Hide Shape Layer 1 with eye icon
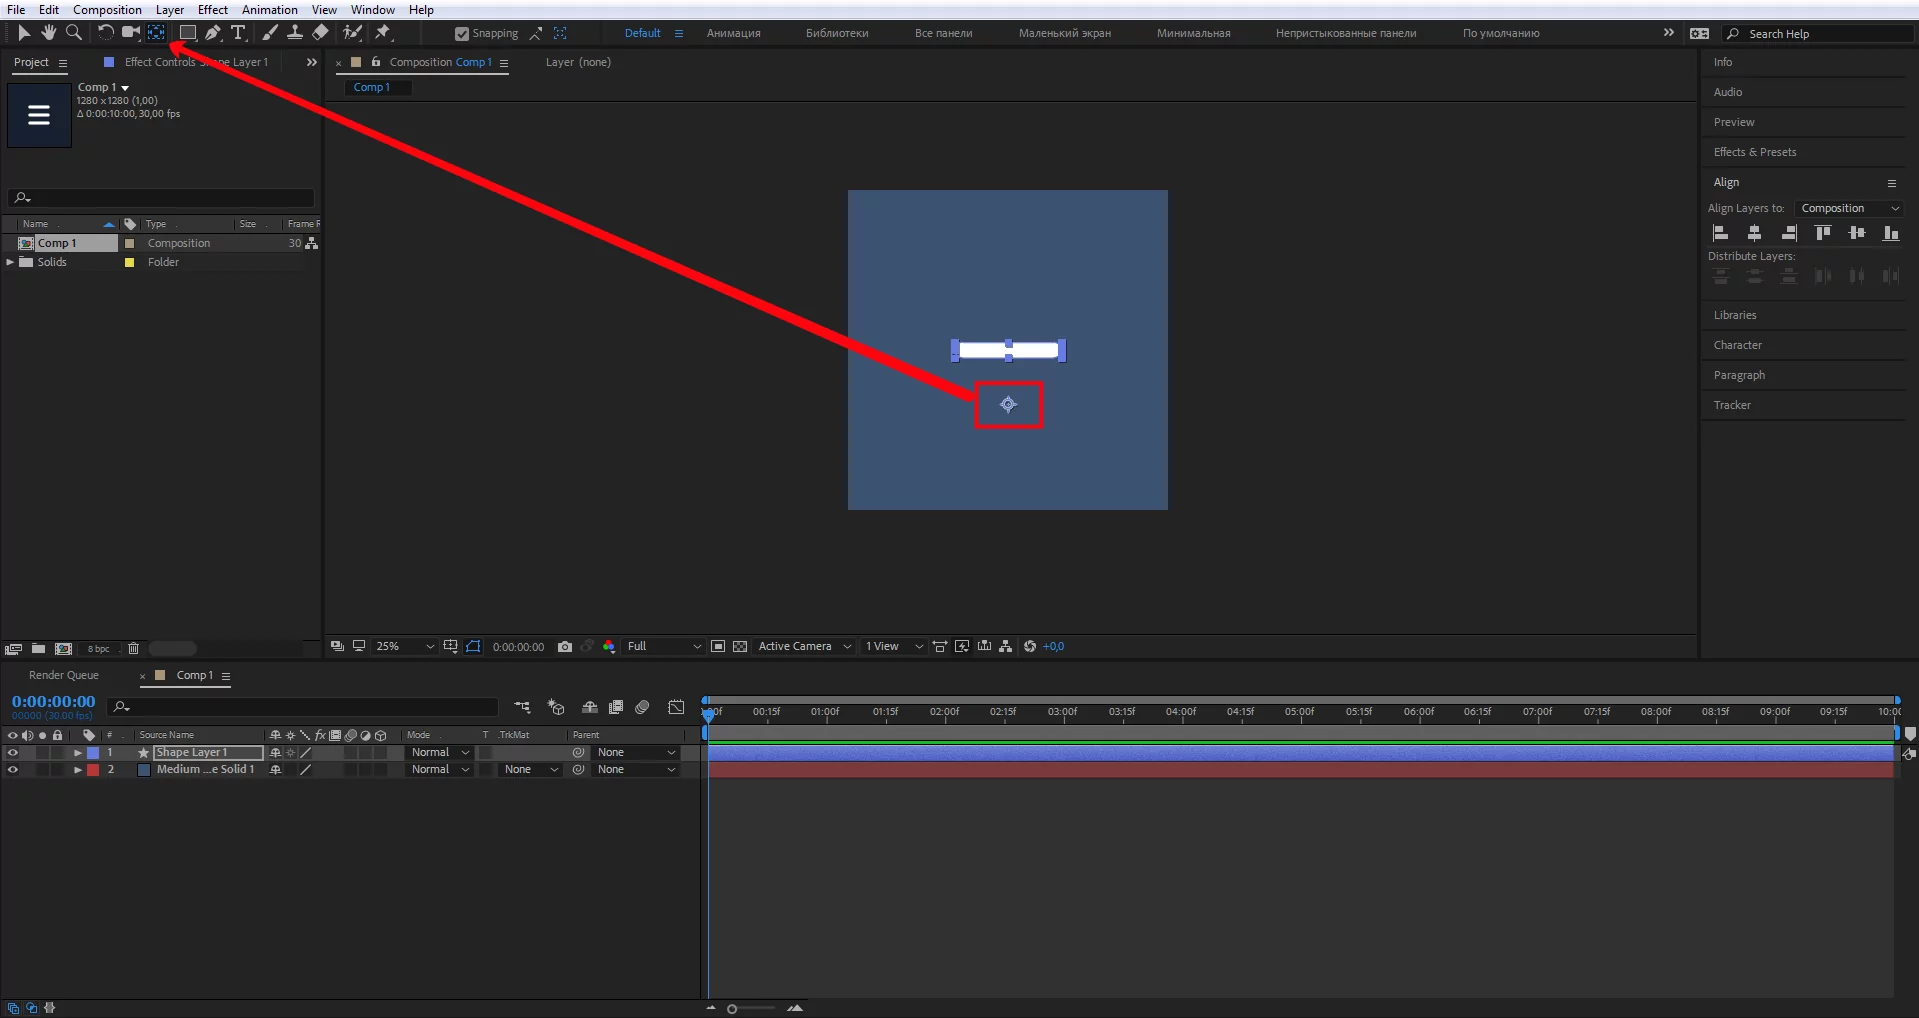The image size is (1919, 1018). click(13, 753)
